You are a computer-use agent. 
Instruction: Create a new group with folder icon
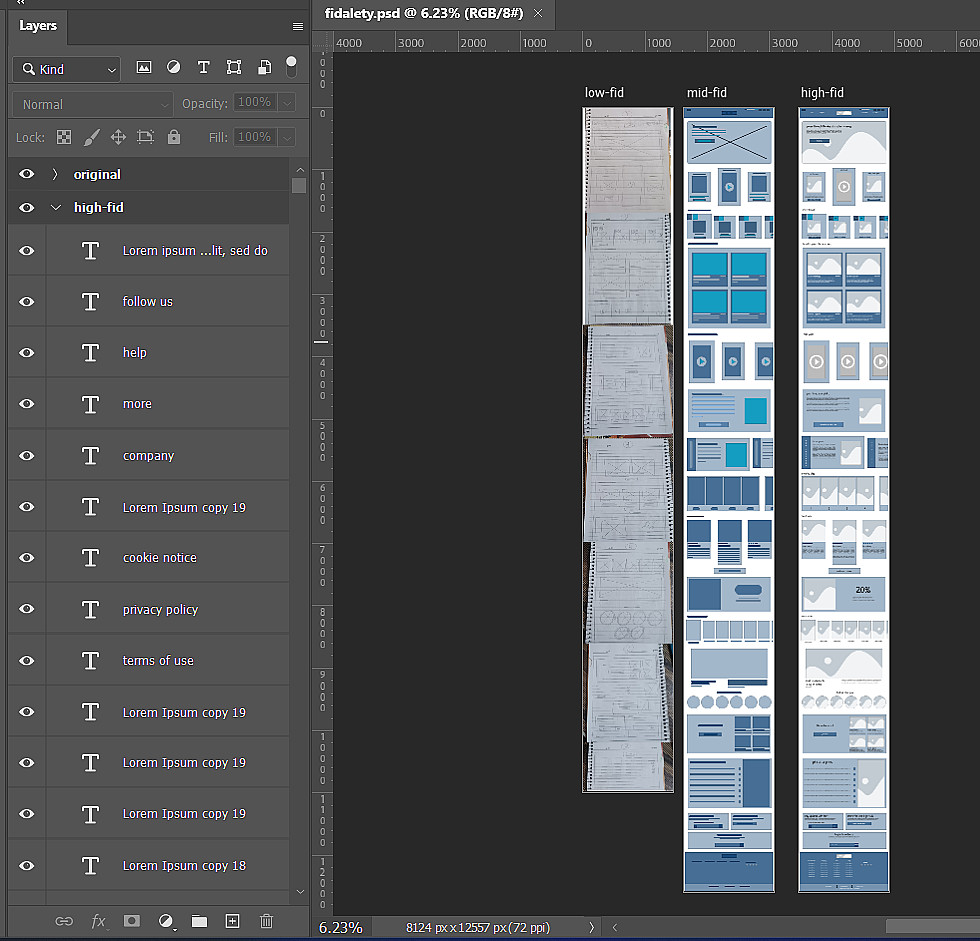point(199,921)
